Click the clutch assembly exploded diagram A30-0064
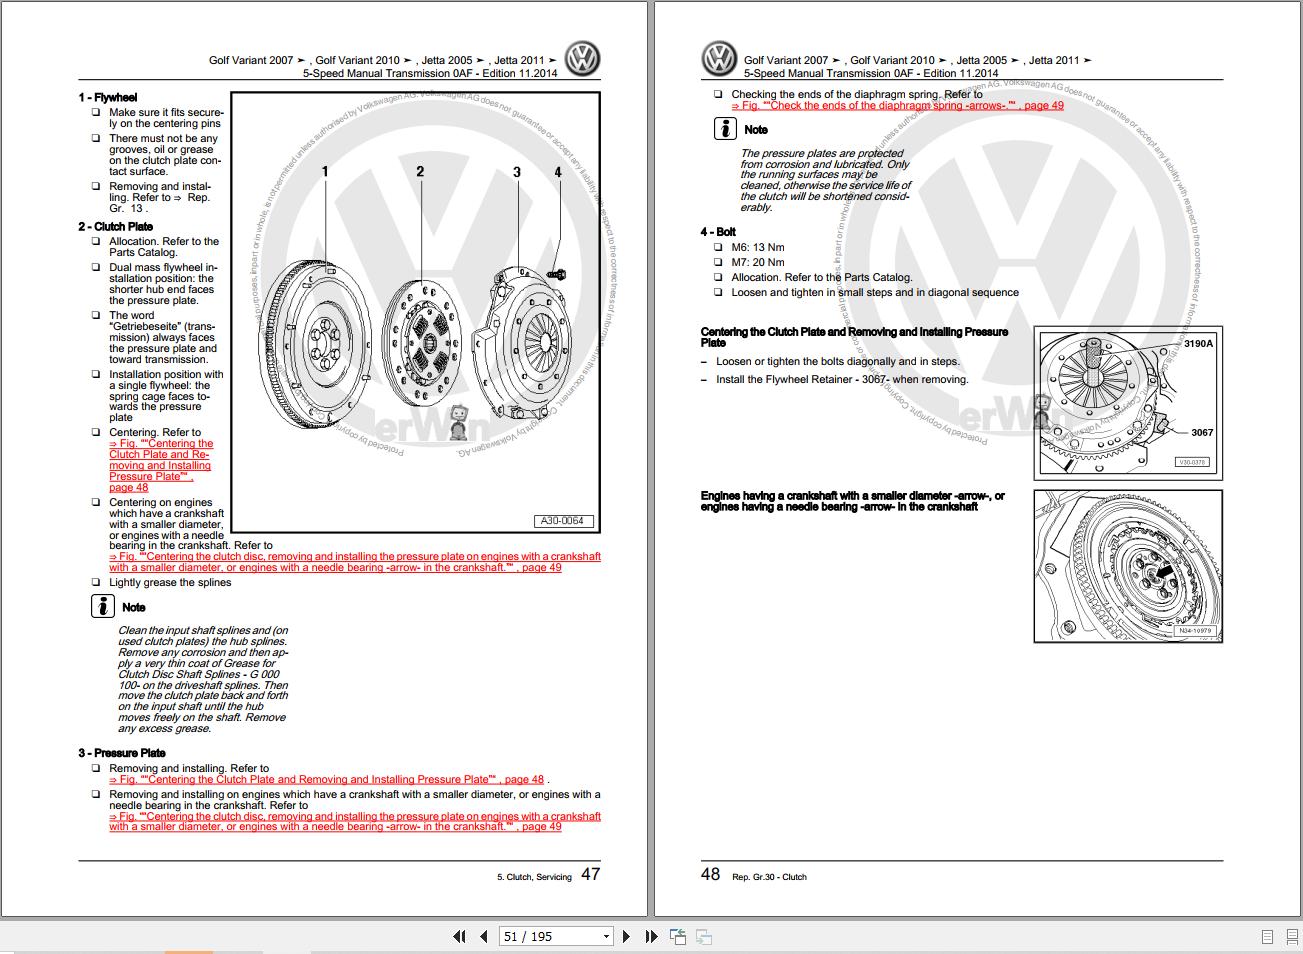Image resolution: width=1303 pixels, height=954 pixels. pos(415,312)
